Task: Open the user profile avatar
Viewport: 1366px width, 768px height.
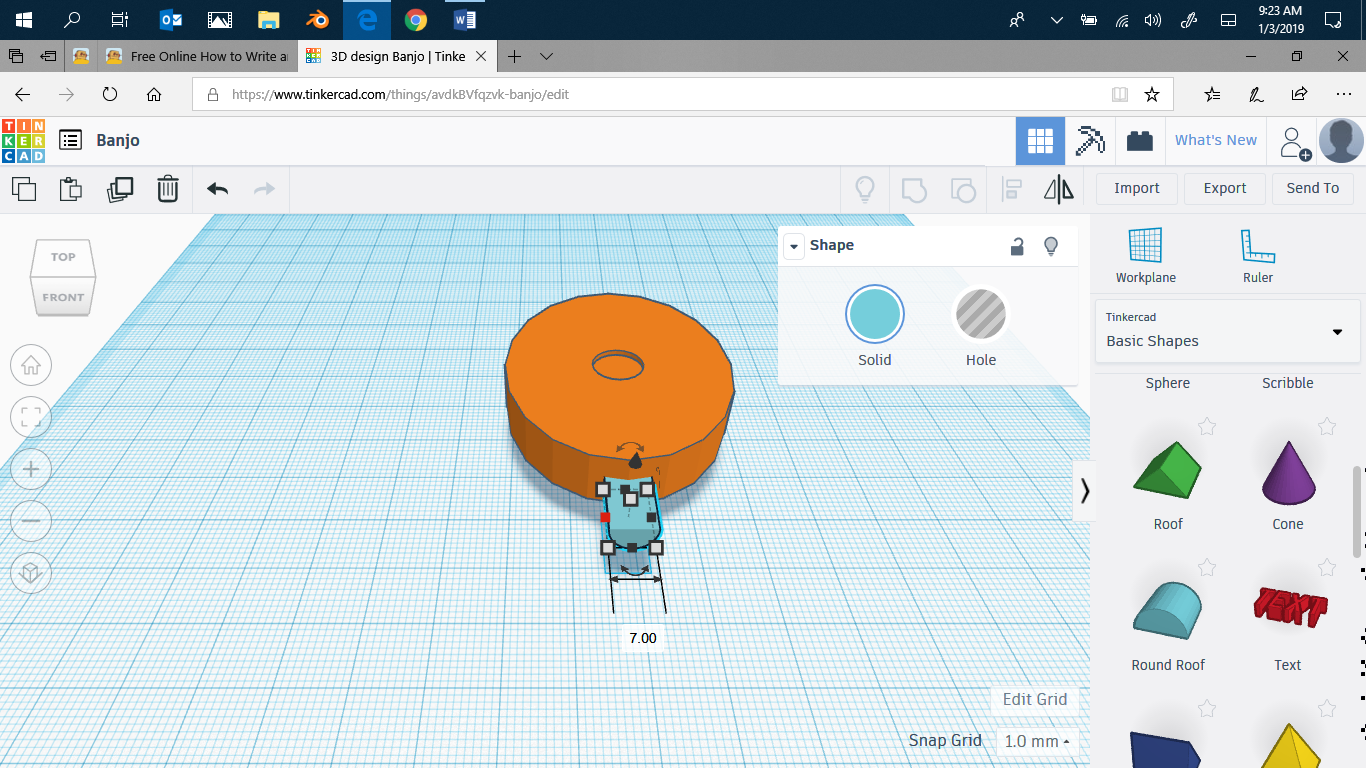Action: coord(1341,141)
